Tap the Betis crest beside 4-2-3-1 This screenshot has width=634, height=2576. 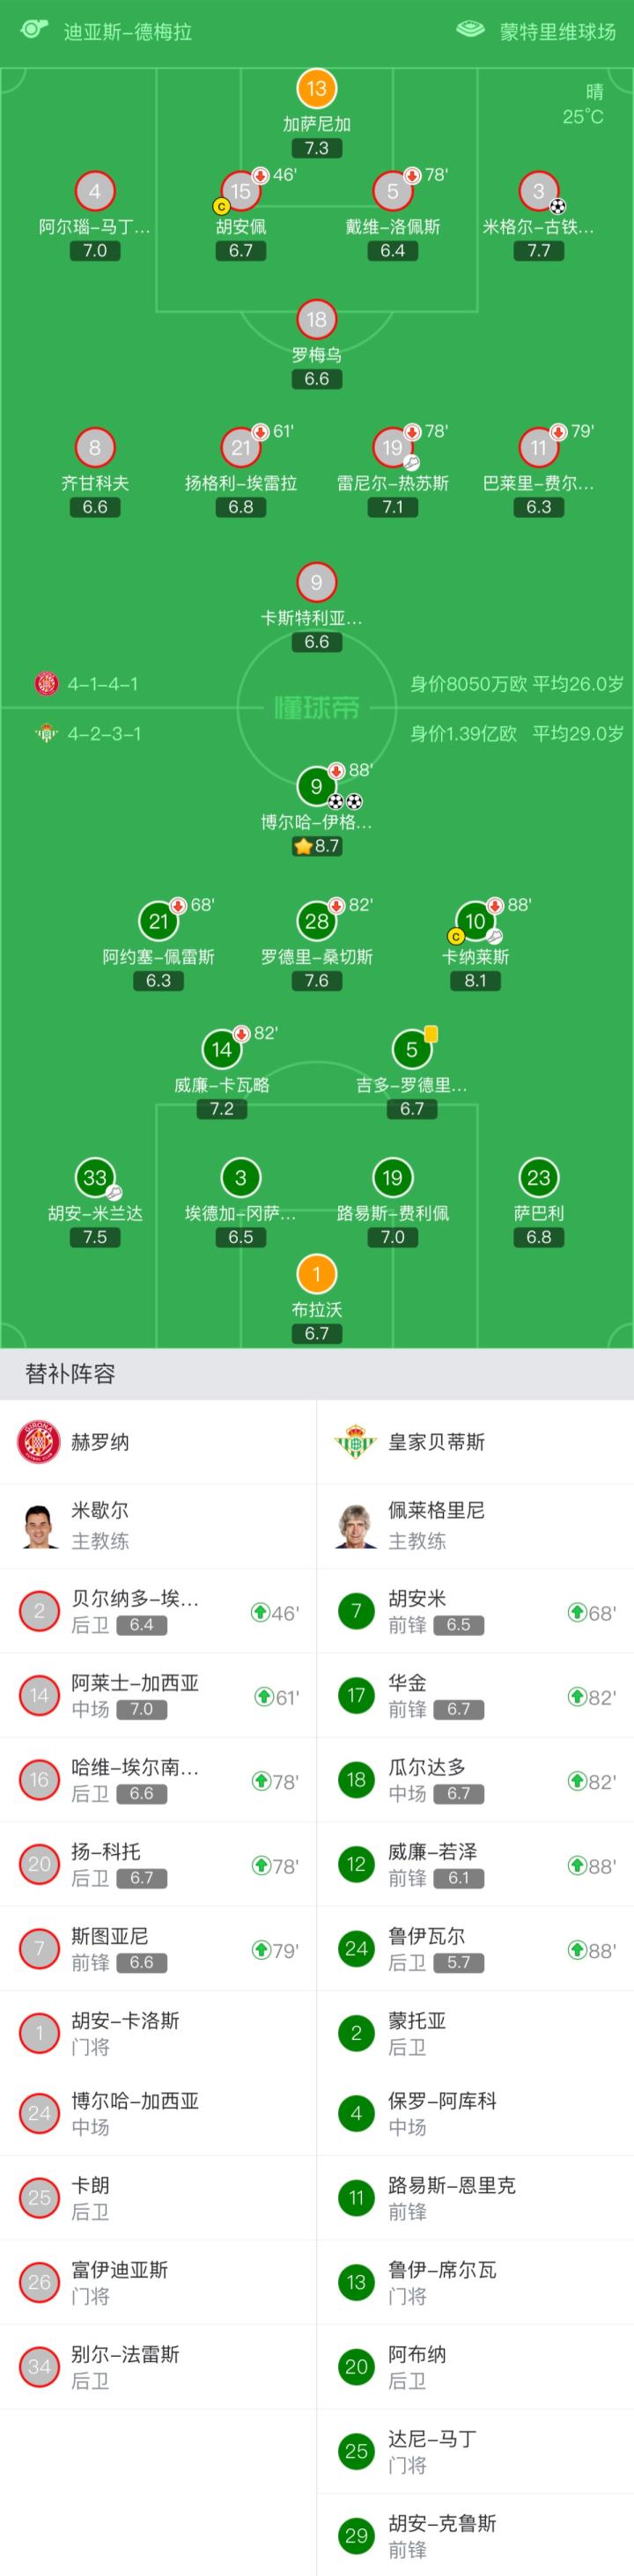pyautogui.click(x=46, y=734)
